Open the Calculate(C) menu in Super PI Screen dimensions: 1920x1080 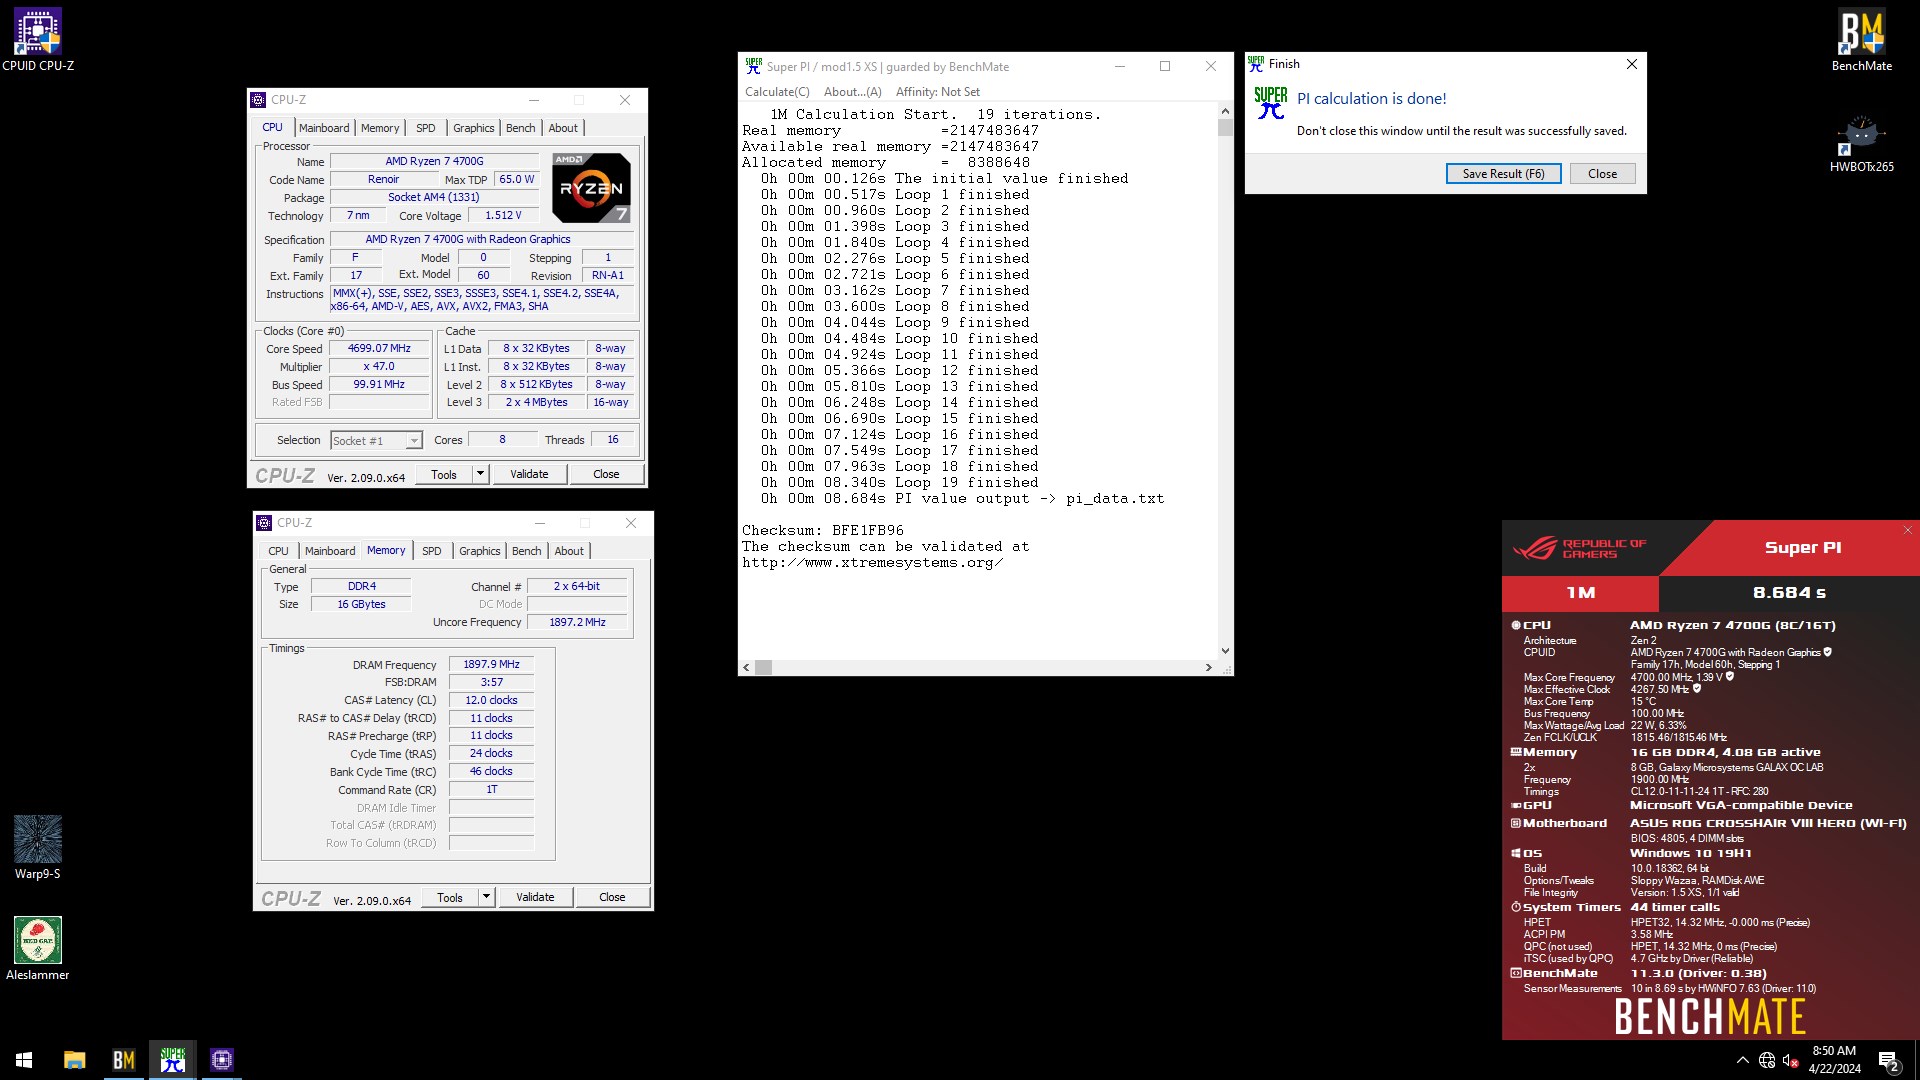tap(777, 92)
